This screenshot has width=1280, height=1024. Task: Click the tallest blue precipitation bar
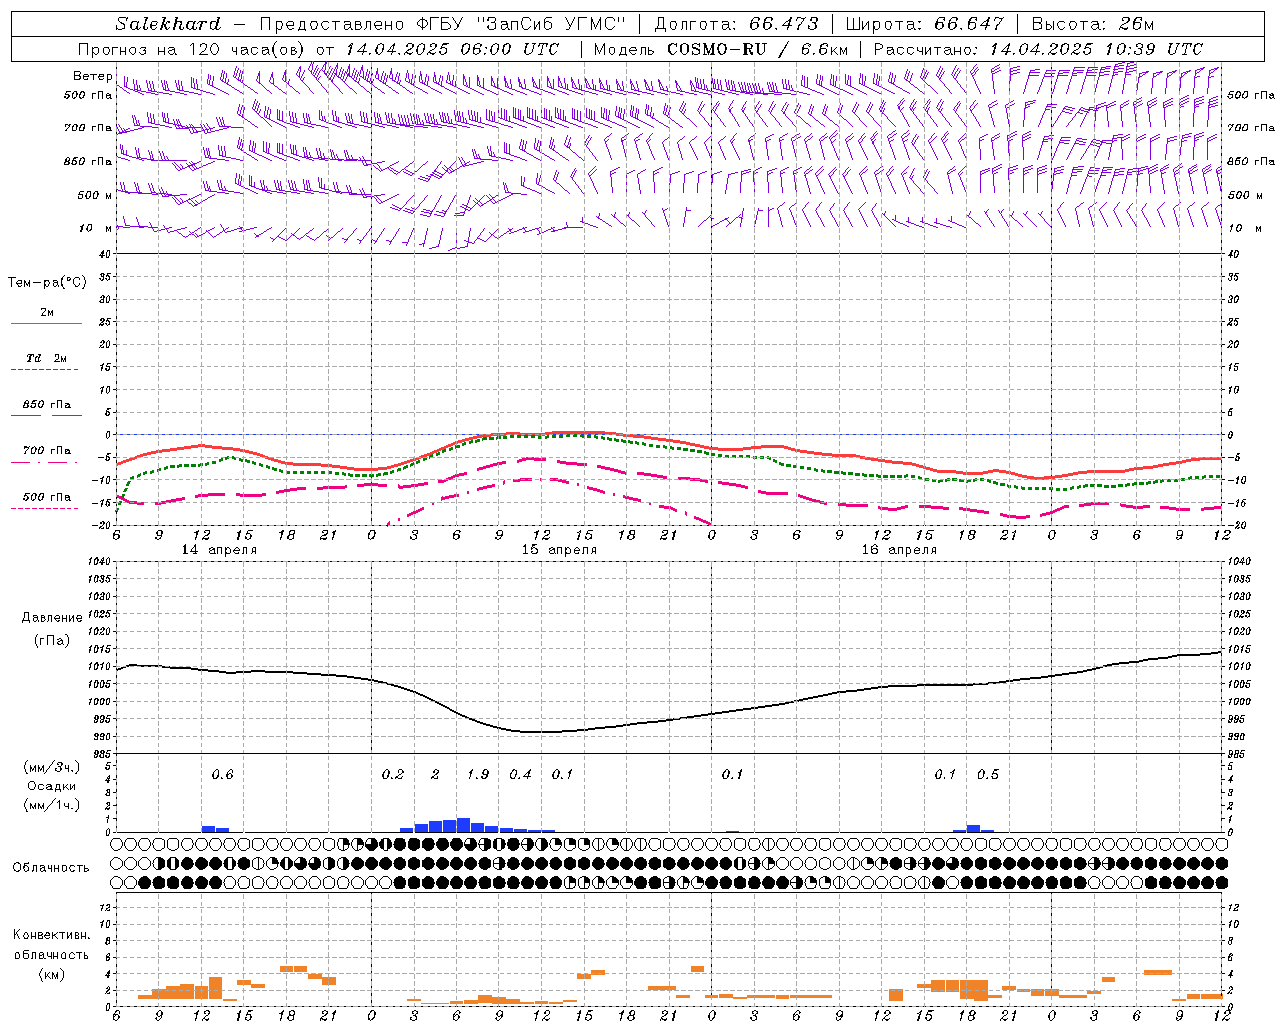click(x=463, y=825)
